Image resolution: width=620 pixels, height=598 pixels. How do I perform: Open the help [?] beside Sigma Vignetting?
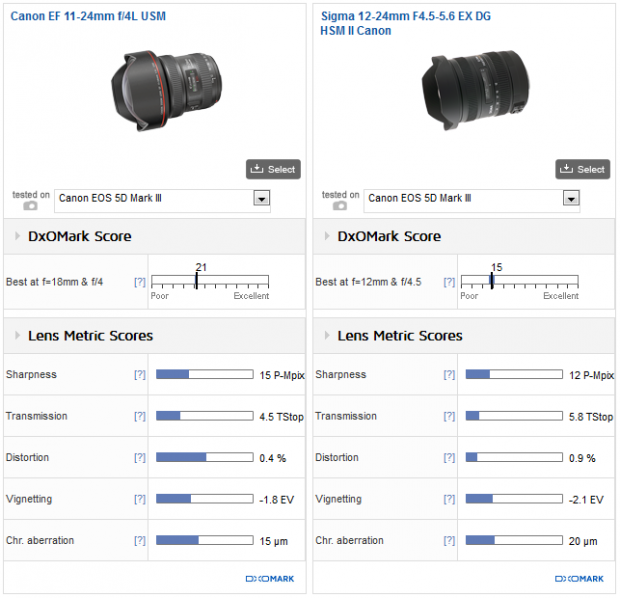(449, 499)
